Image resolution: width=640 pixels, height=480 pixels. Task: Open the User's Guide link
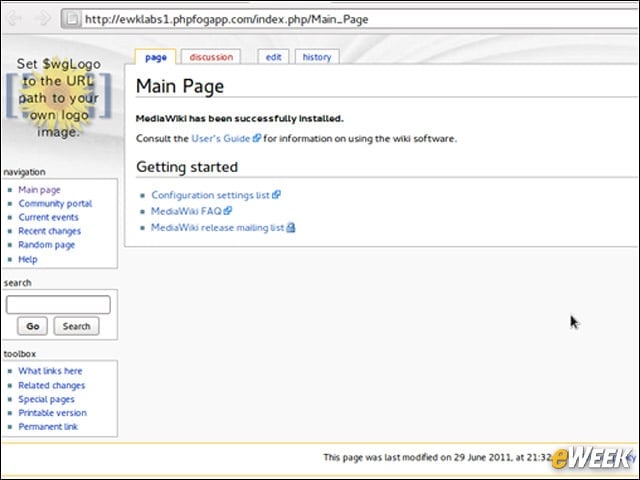click(x=220, y=138)
